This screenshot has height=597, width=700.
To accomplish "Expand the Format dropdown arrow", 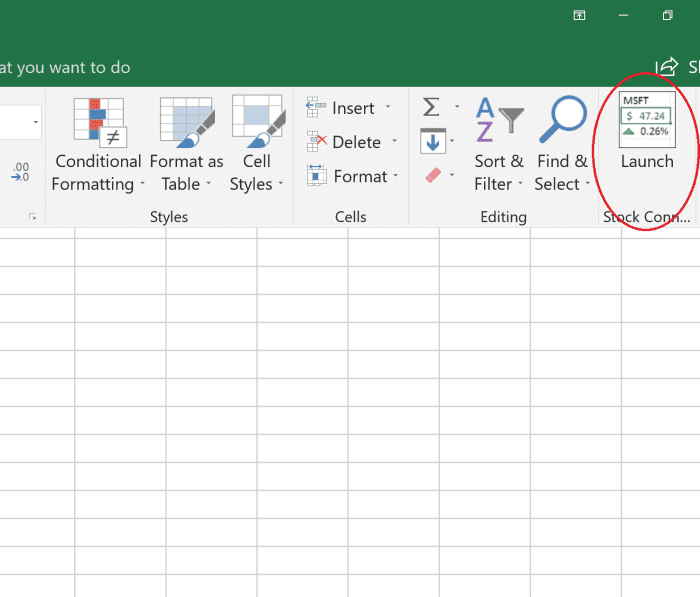I will pos(396,175).
